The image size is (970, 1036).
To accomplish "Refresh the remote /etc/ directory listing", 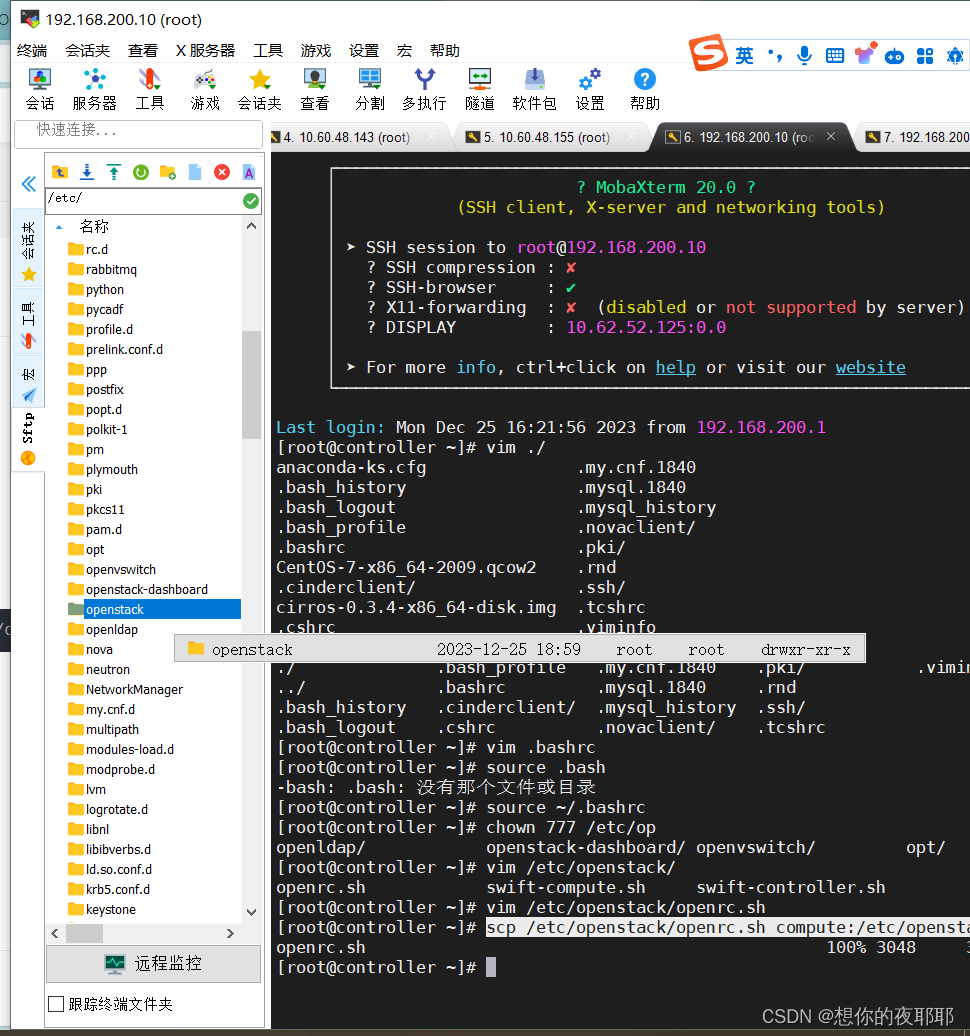I will pyautogui.click(x=140, y=172).
